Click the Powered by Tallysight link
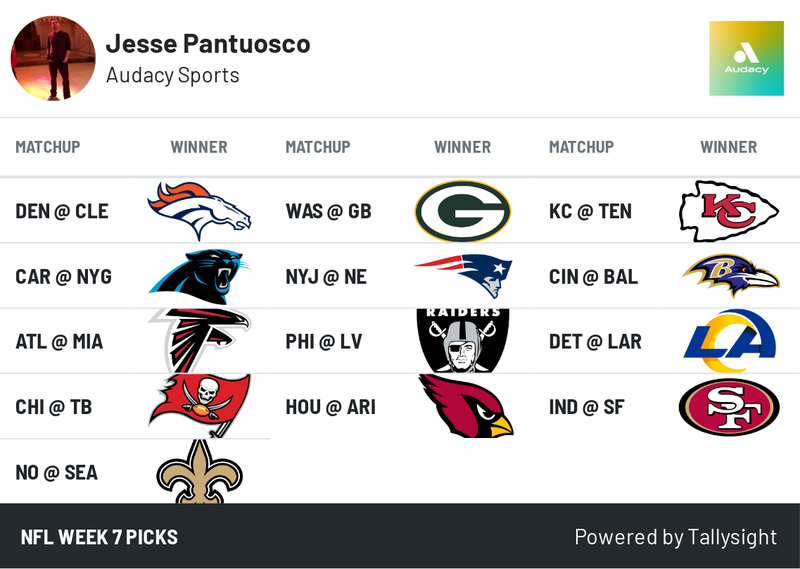Viewport: 800px width, 569px height. click(675, 537)
